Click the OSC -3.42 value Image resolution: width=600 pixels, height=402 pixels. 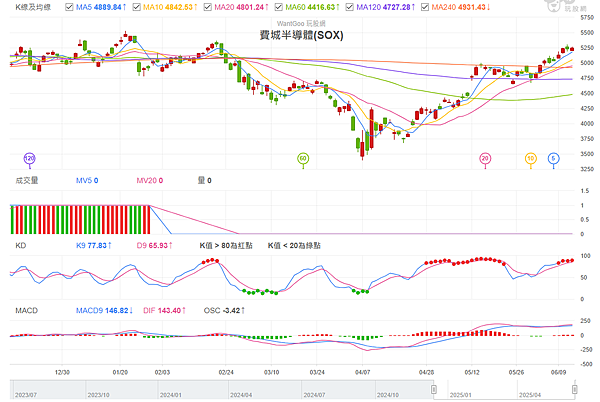(x=224, y=310)
